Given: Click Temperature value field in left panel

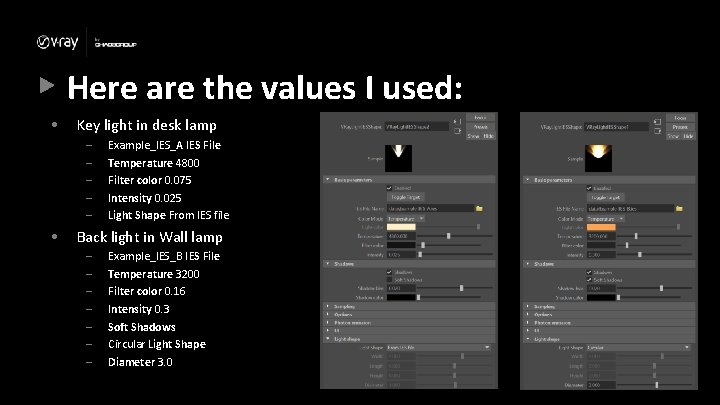Looking at the screenshot, I should tap(401, 236).
